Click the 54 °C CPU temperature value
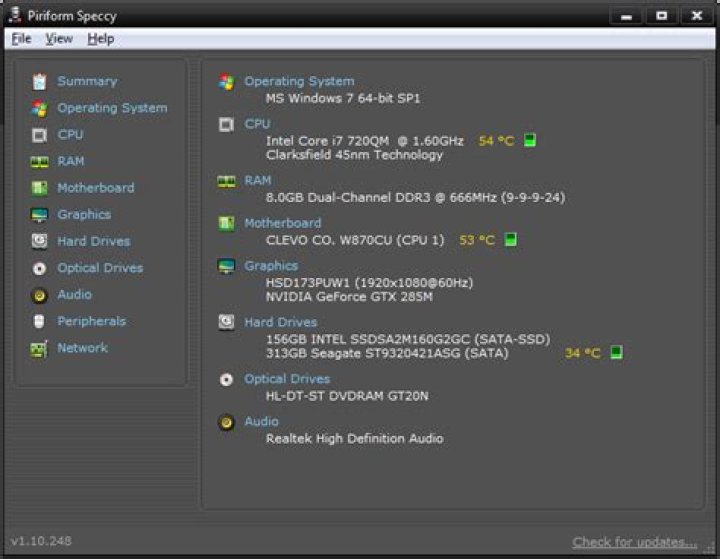 click(x=496, y=141)
